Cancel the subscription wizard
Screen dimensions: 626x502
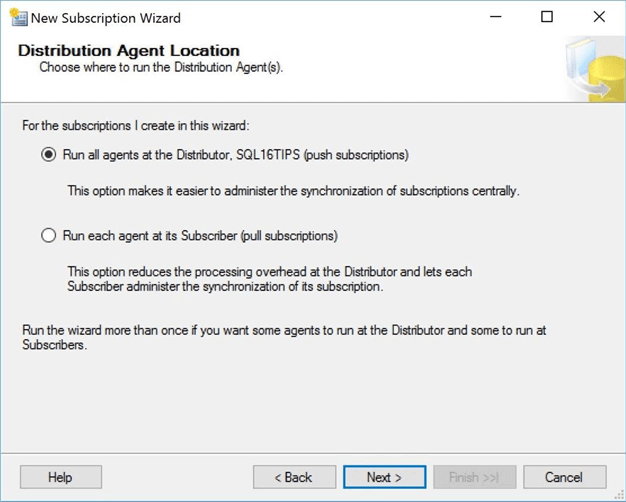[564, 477]
